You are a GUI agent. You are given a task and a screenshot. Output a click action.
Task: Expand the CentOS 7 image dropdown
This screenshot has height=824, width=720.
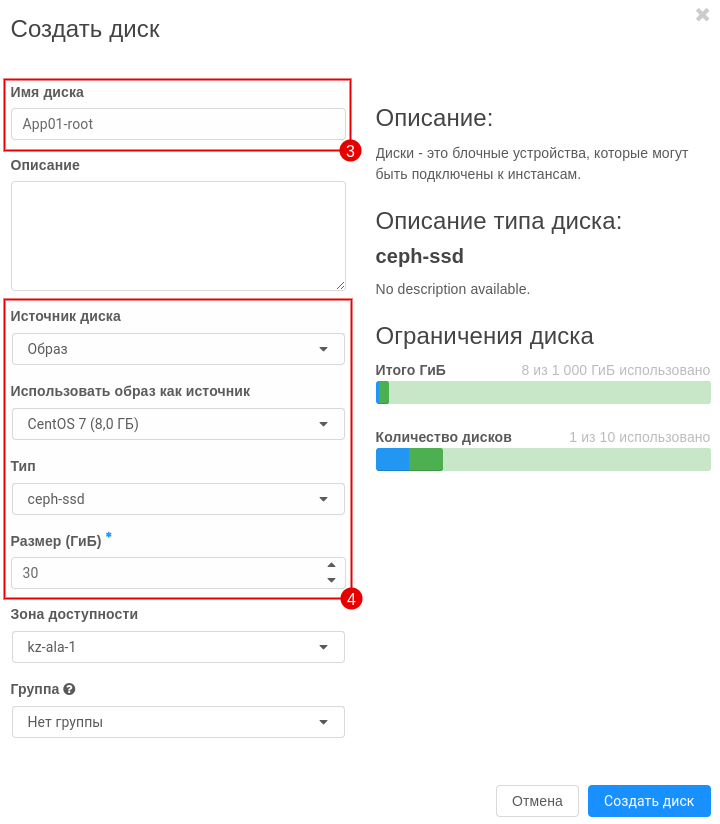(x=178, y=424)
